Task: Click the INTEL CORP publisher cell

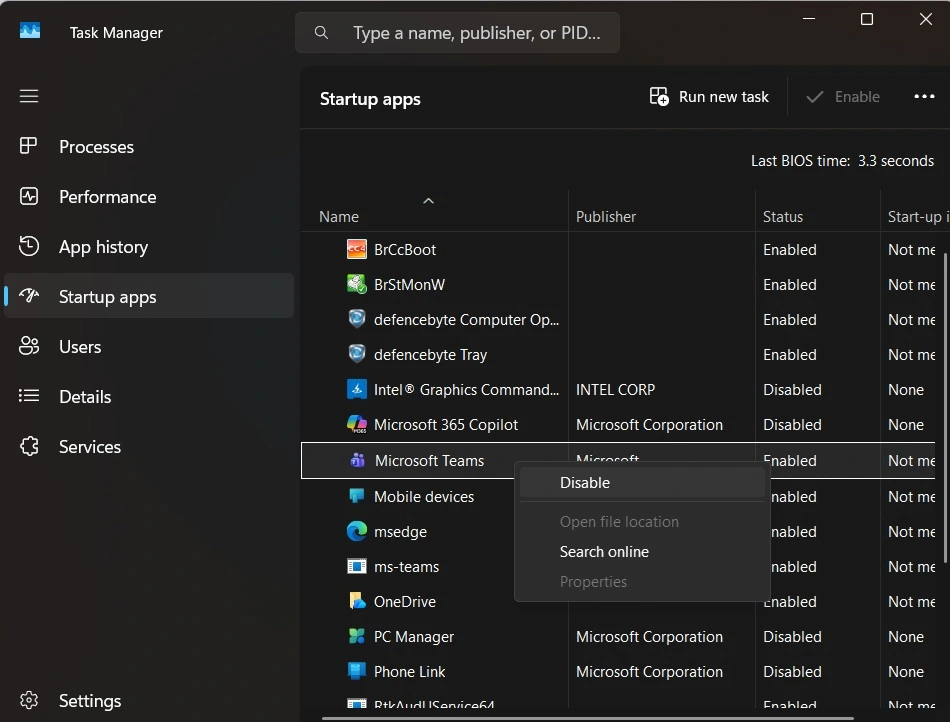Action: point(615,389)
